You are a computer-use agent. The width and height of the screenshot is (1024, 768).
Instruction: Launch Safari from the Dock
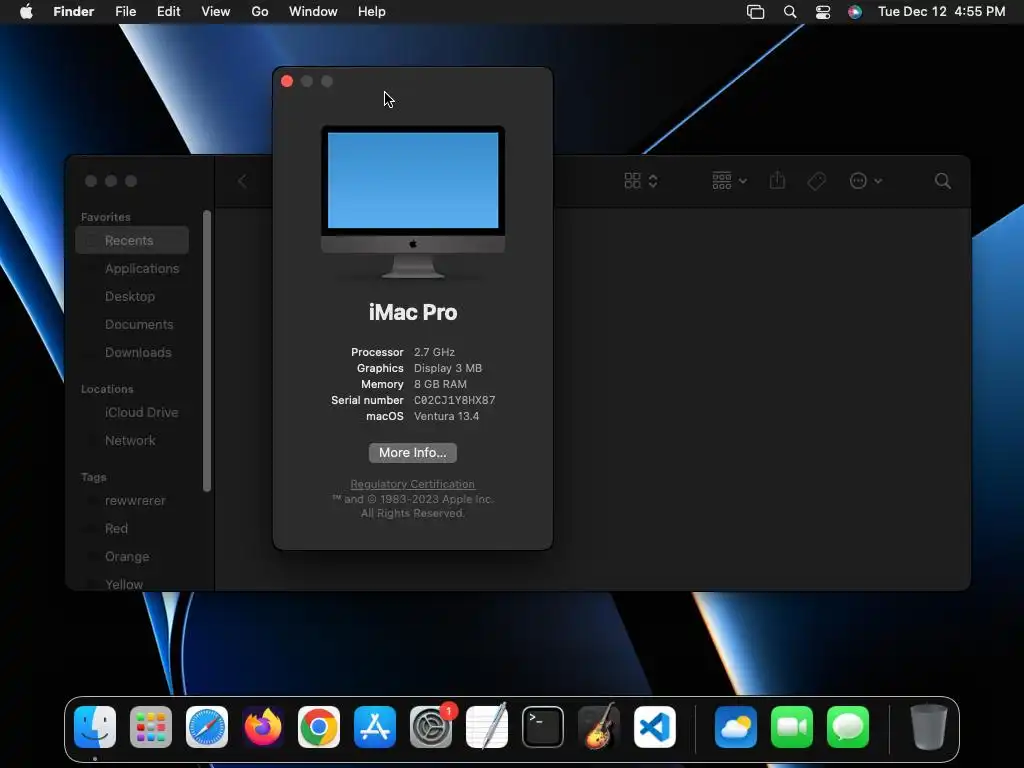point(207,727)
